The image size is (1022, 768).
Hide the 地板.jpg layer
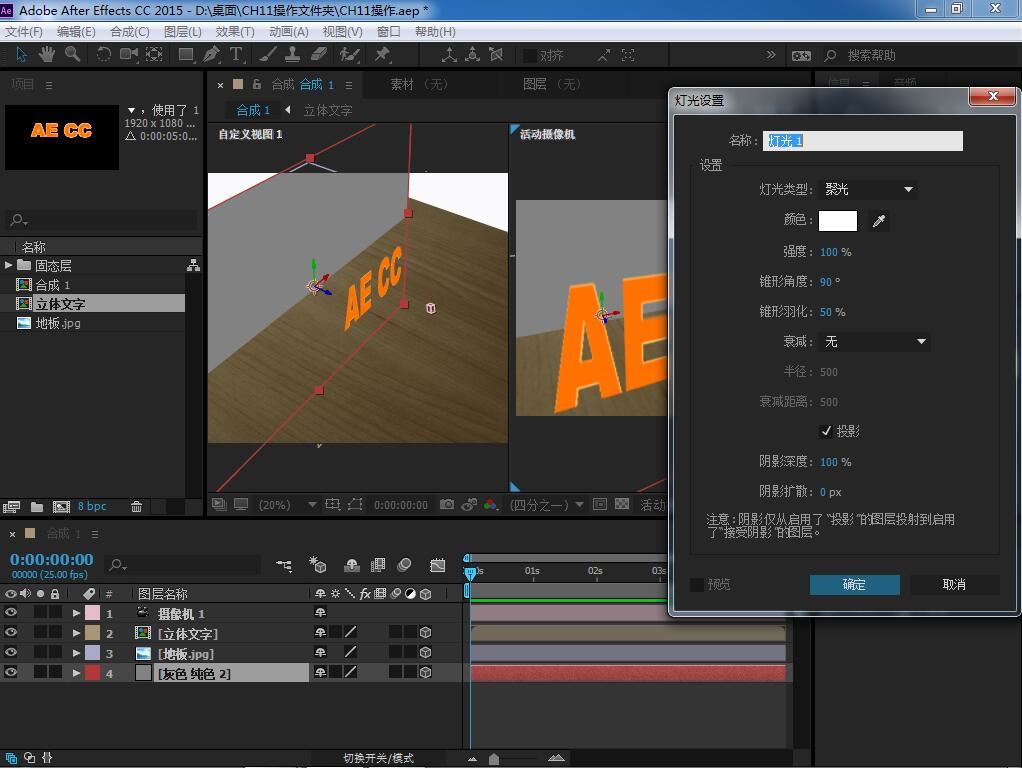click(x=11, y=653)
